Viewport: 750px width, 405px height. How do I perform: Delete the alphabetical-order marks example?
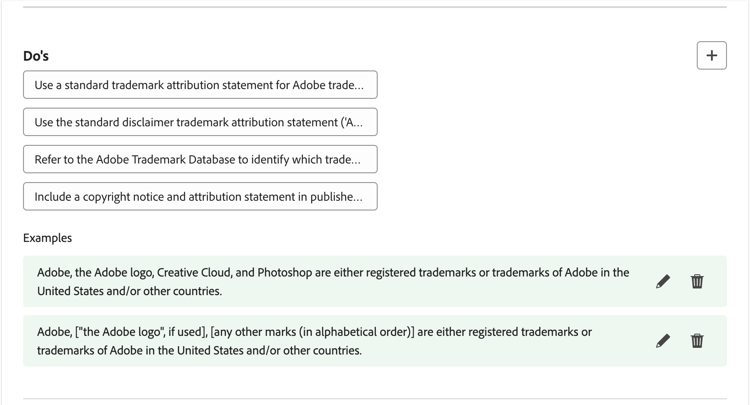[697, 341]
